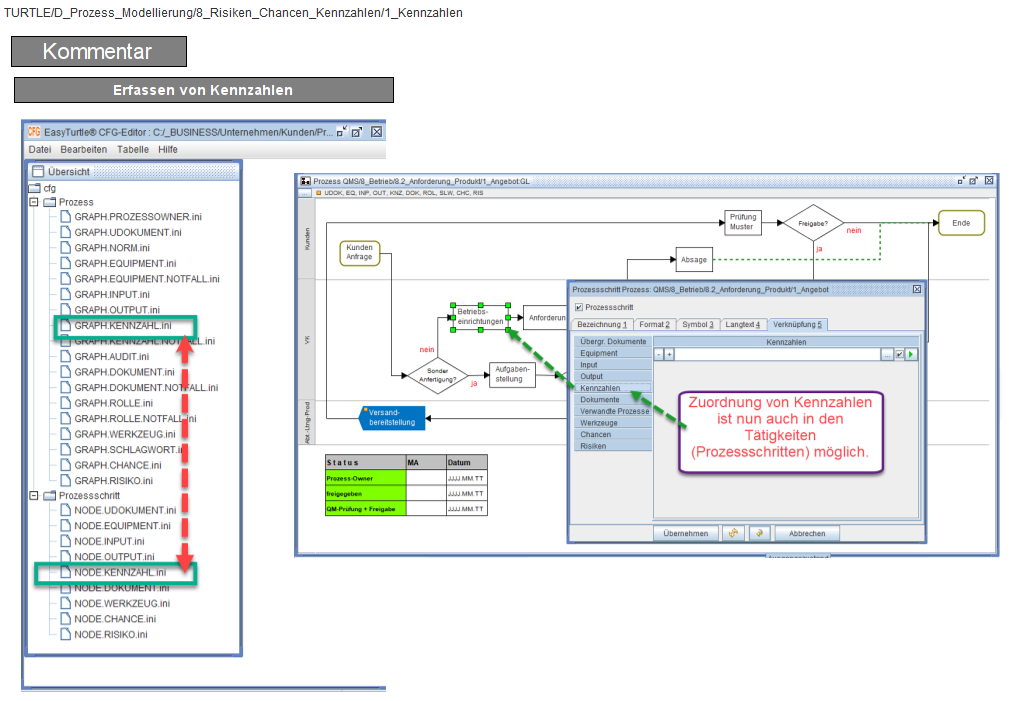Iconify the CFG-Editor window
The image size is (1010, 701).
click(x=342, y=131)
